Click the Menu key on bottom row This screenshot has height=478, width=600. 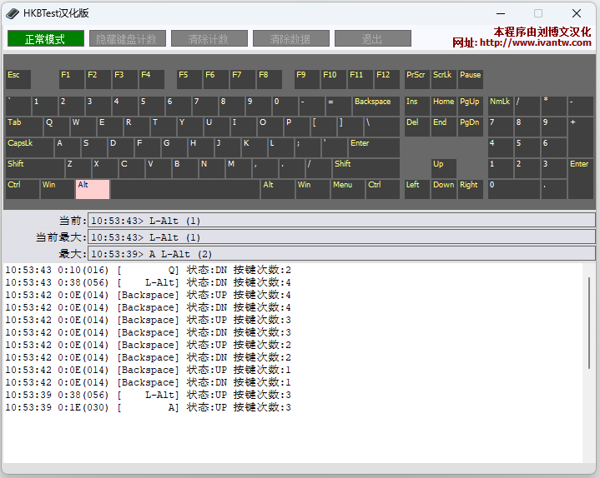click(x=346, y=189)
